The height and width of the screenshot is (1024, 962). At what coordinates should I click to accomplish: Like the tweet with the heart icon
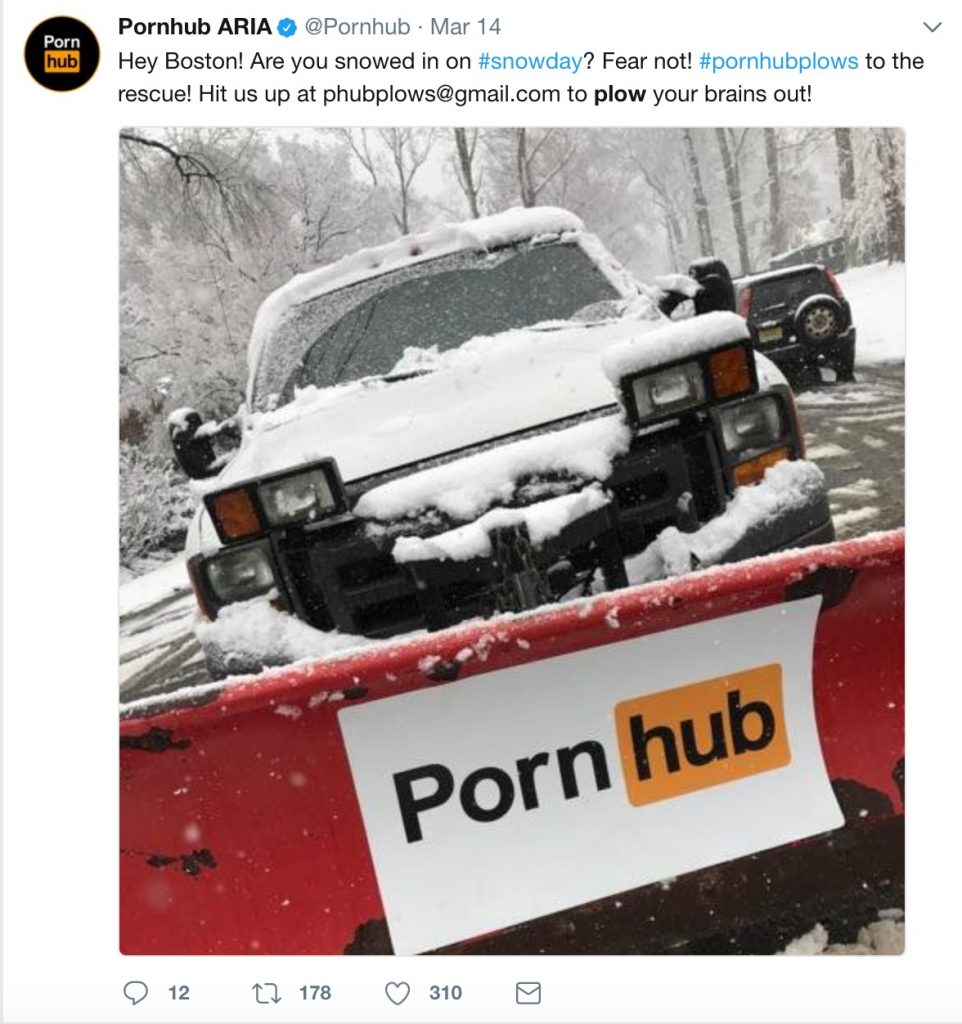(397, 993)
